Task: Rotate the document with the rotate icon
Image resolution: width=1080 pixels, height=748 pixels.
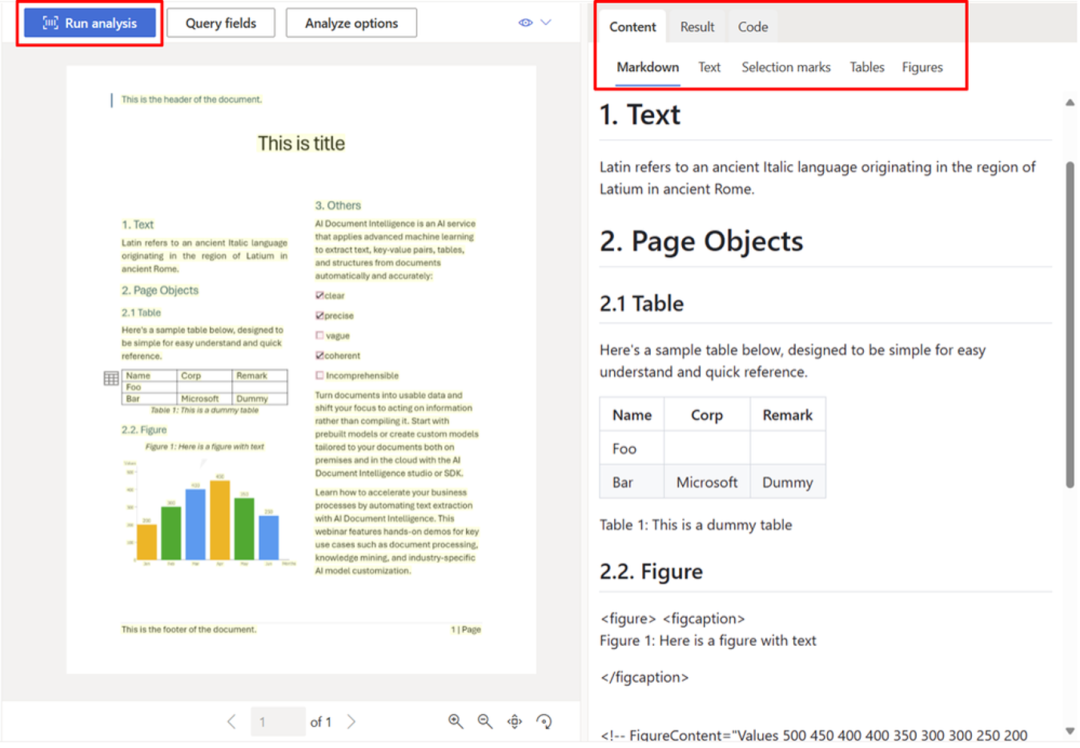Action: tap(544, 721)
